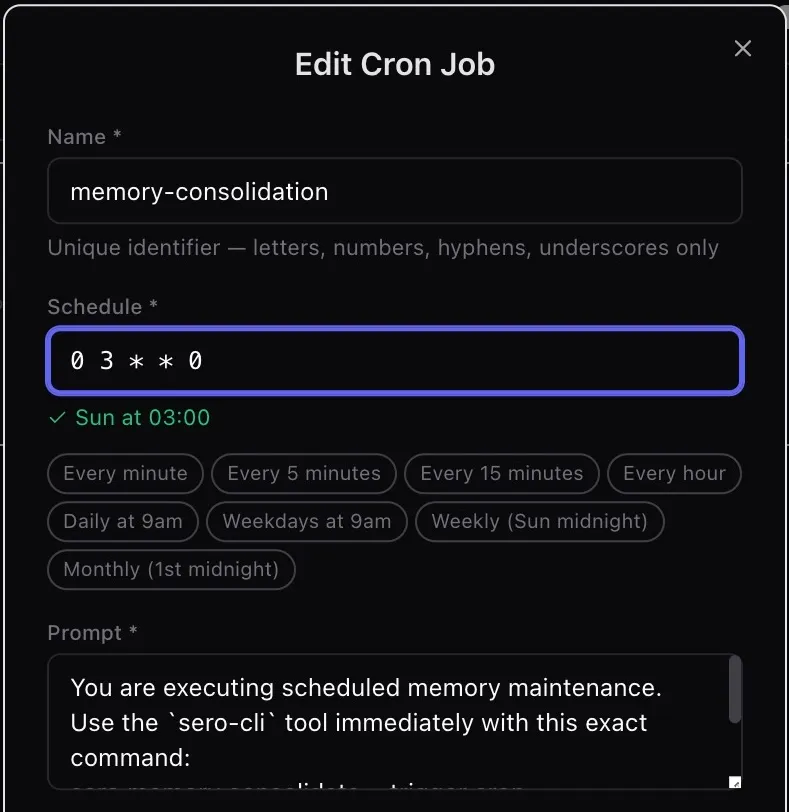
Task: Choose Weekly (Sun midnight) preset
Action: (x=540, y=521)
